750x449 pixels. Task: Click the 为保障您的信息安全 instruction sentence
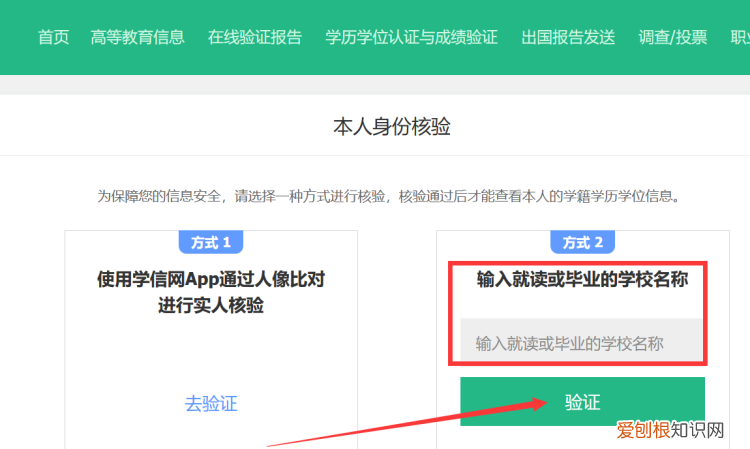(x=389, y=196)
